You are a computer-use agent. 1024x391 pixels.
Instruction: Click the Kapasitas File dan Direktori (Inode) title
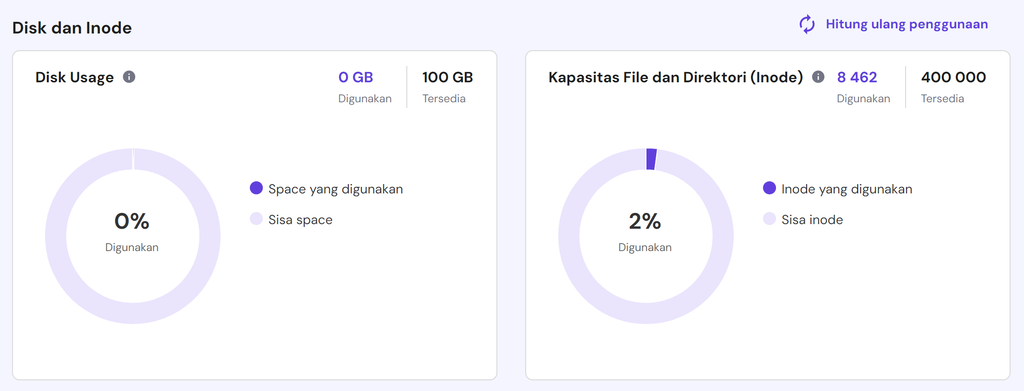675,77
